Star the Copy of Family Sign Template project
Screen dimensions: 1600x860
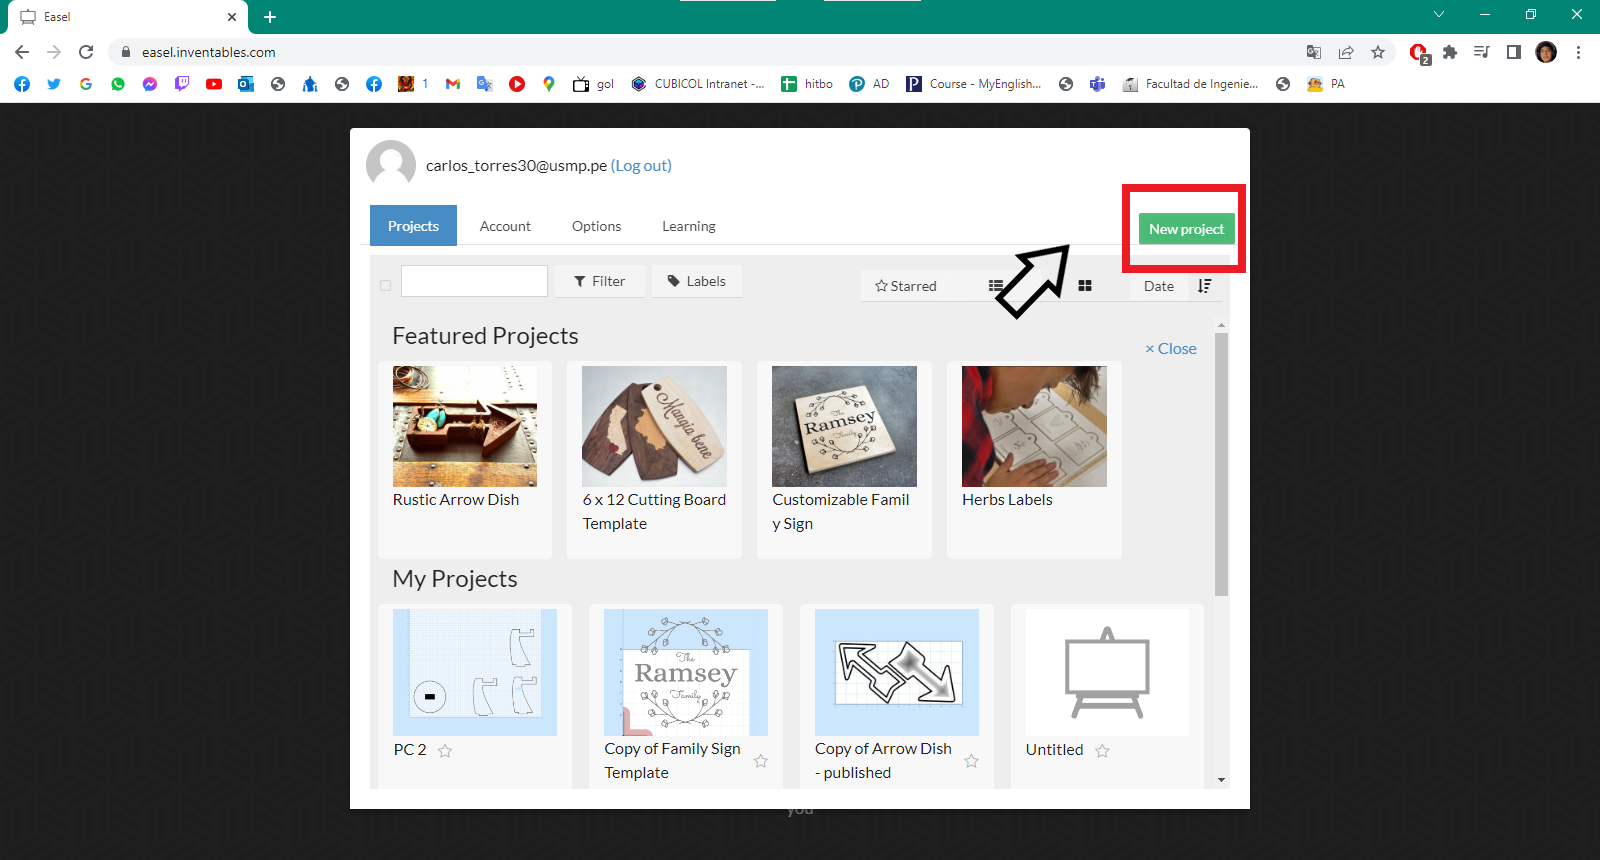(760, 761)
